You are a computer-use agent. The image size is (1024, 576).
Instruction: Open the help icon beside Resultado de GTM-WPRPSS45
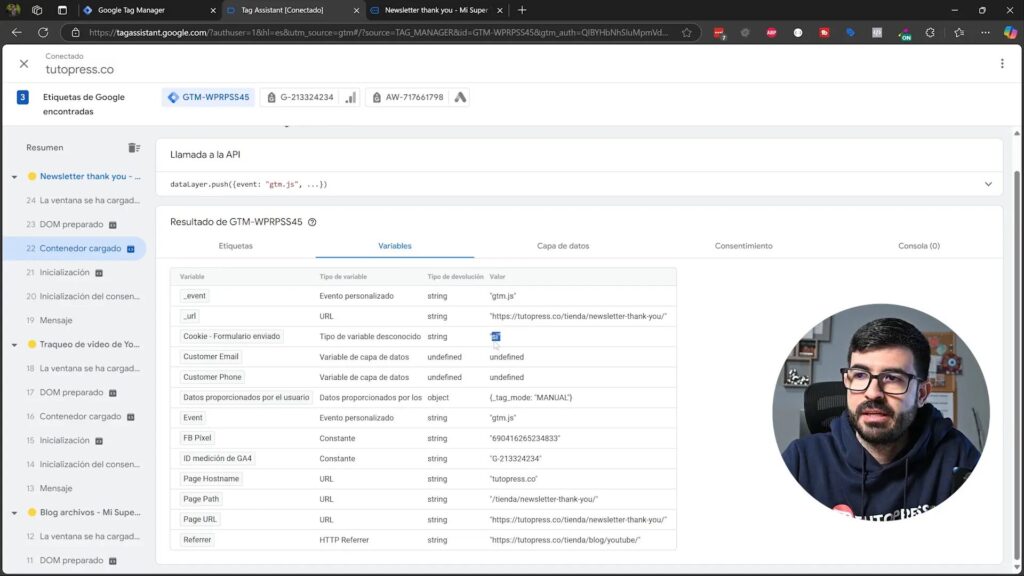click(312, 222)
